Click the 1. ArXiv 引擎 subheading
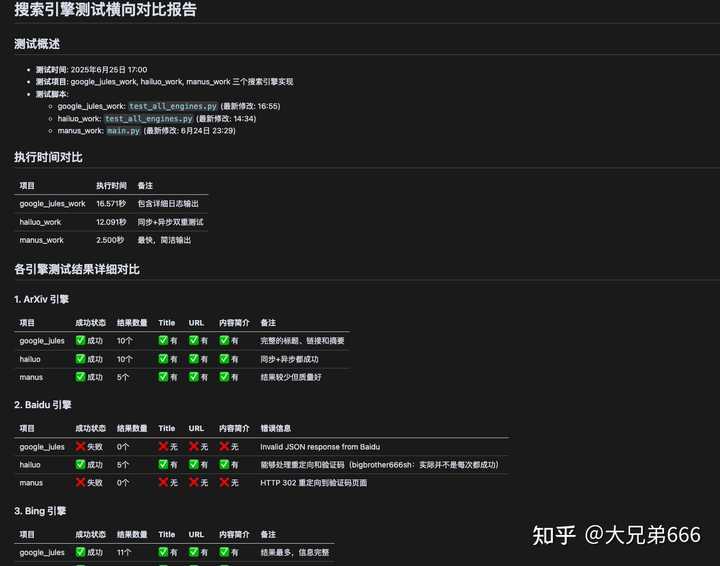The image size is (720, 566). tap(41, 299)
